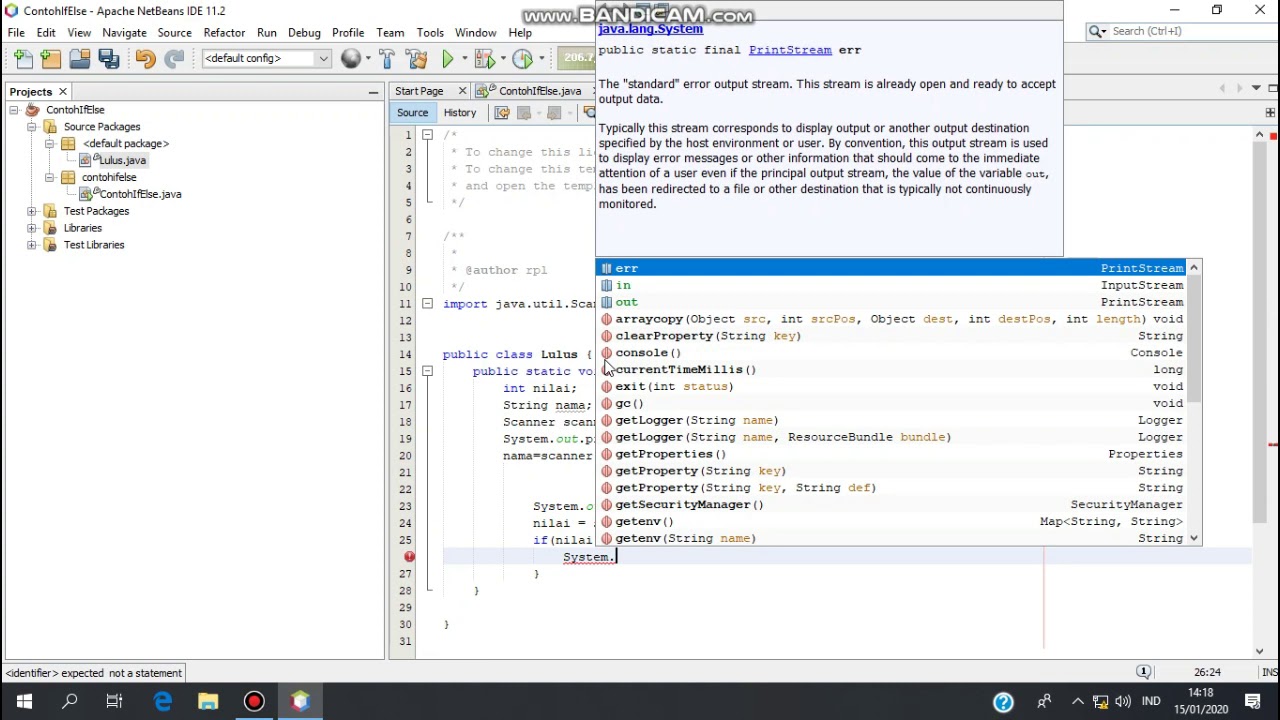Viewport: 1280px width, 720px height.
Task: Open Microsoft Edge from taskbar
Action: [162, 702]
